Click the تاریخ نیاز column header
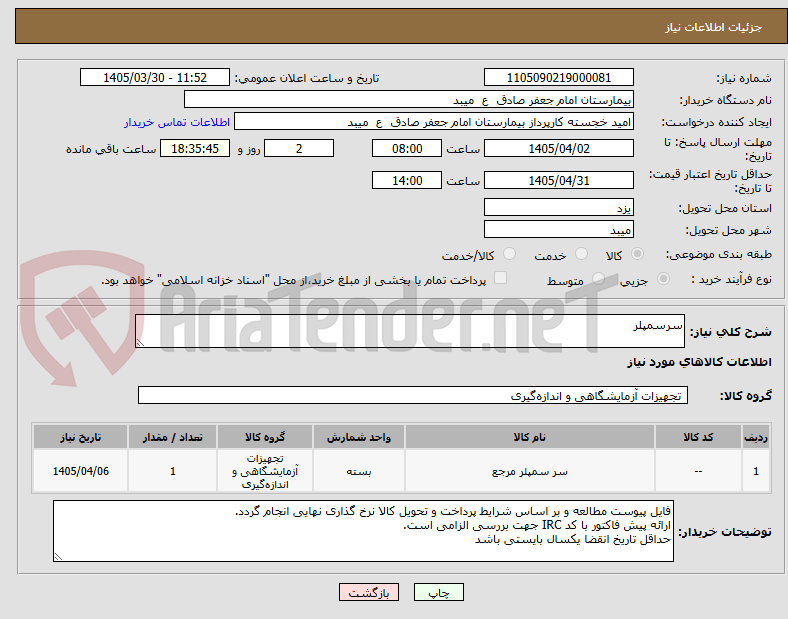 tap(80, 437)
